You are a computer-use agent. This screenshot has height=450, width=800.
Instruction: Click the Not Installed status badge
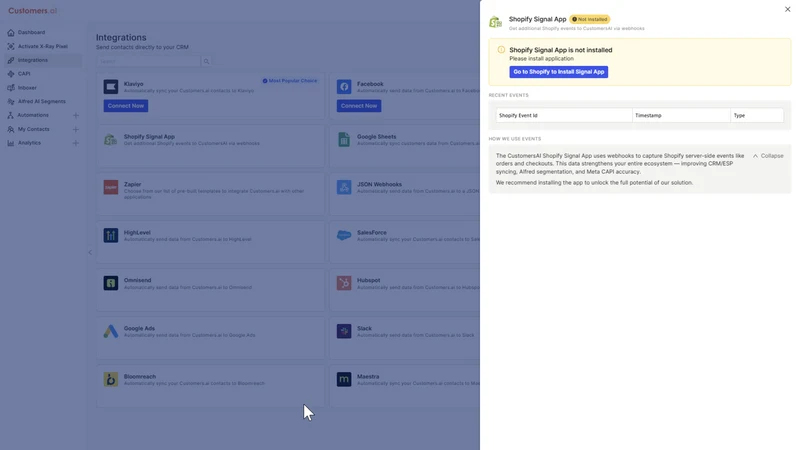pos(590,19)
